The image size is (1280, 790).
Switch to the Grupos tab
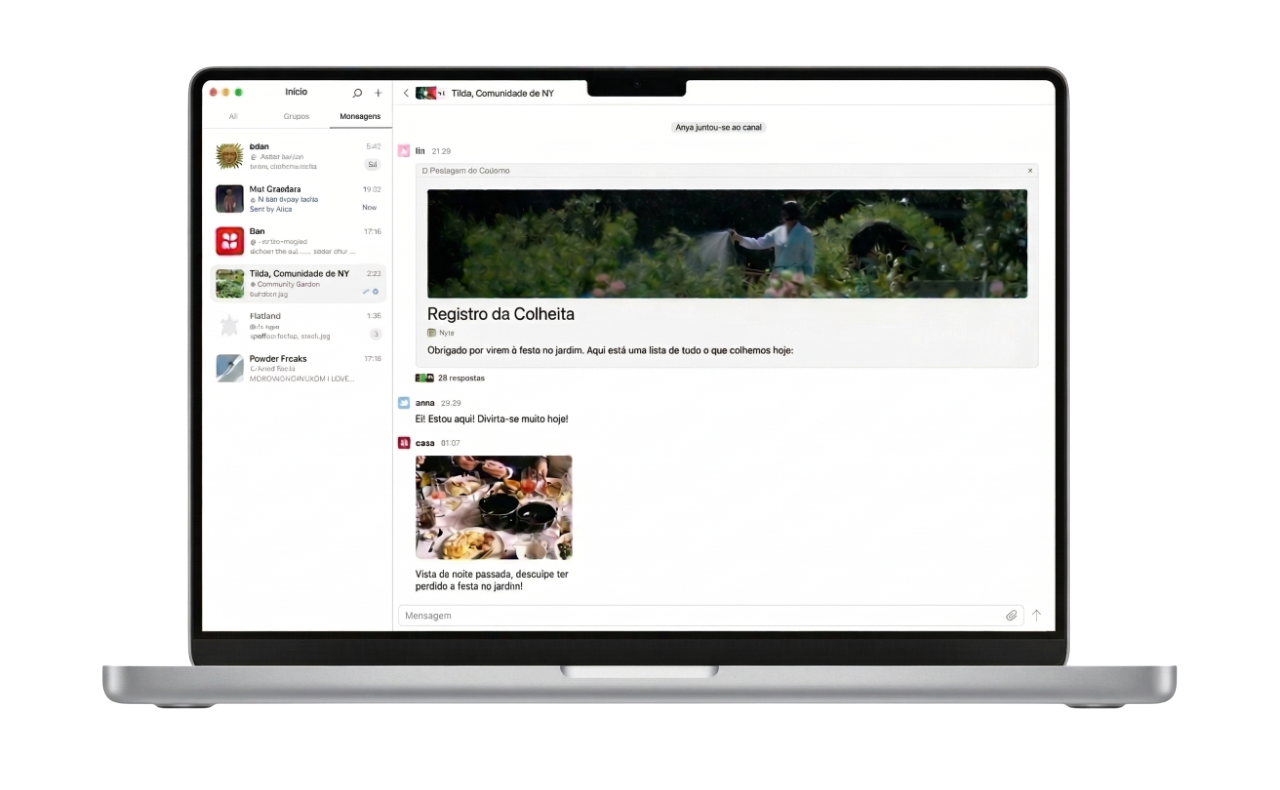(296, 116)
